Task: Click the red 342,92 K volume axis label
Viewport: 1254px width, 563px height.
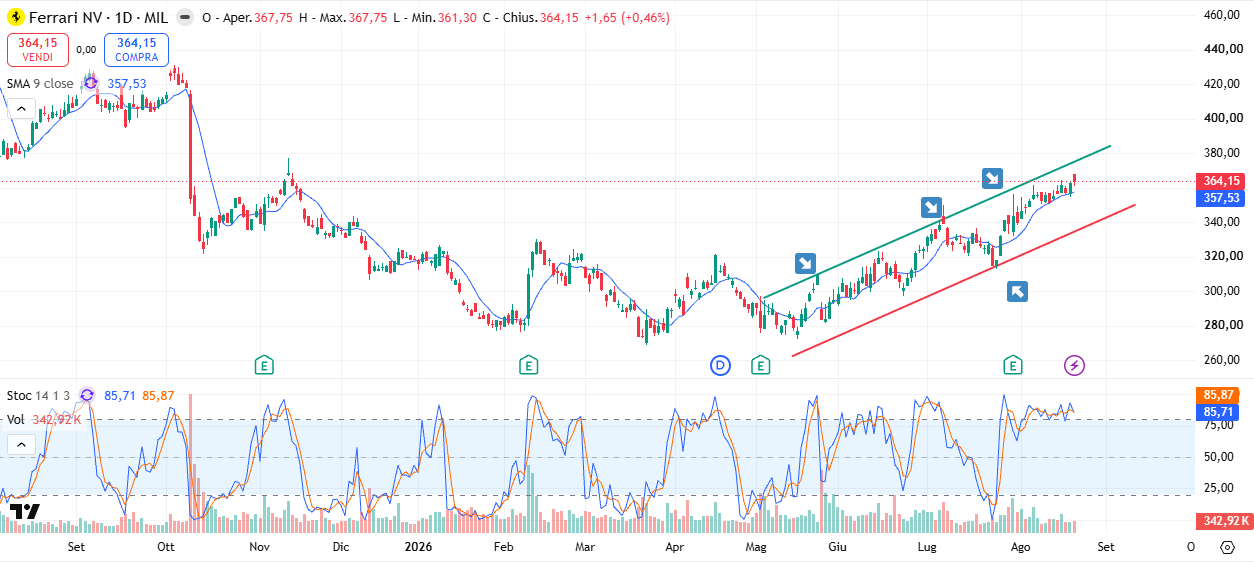Action: tap(1223, 521)
